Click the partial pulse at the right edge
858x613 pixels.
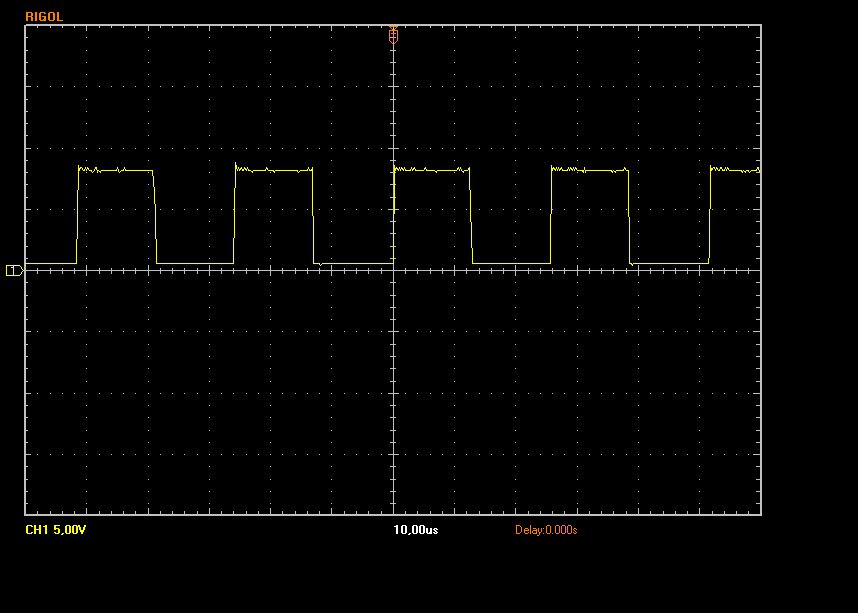[x=735, y=171]
